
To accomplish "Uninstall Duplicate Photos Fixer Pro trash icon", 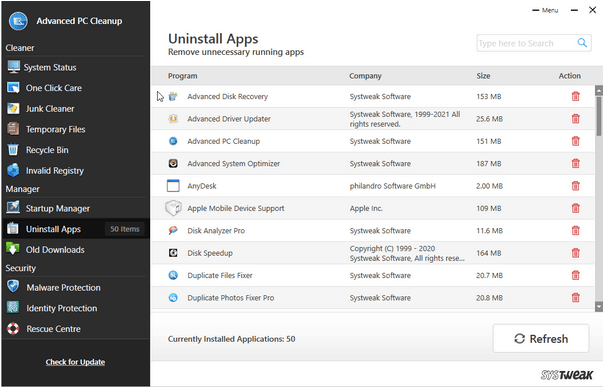I will [x=576, y=298].
